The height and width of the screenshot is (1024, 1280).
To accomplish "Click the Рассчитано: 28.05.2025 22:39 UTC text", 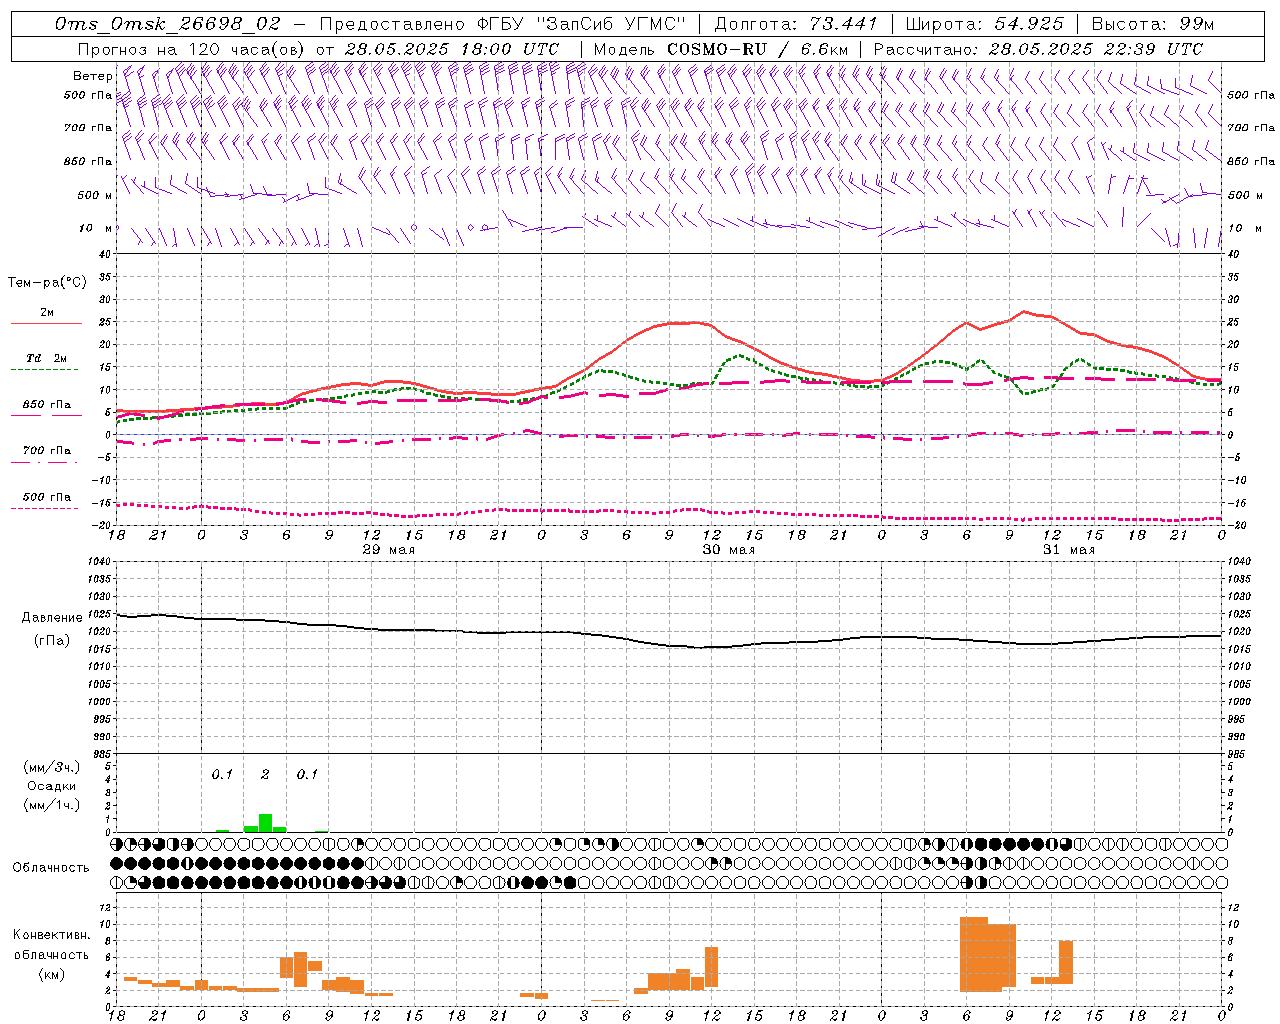I will coord(1038,49).
